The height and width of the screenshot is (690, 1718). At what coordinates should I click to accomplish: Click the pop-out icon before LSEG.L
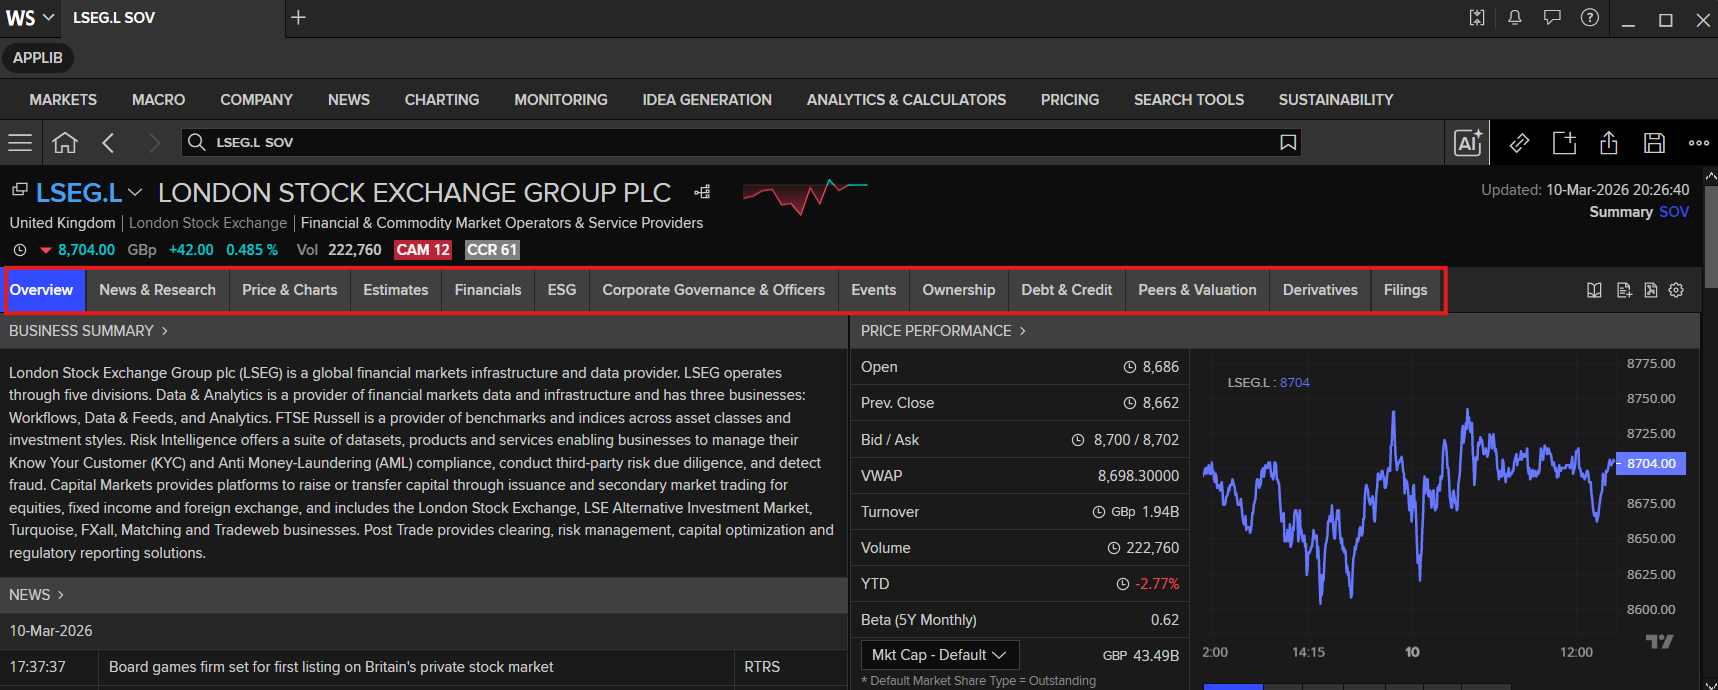[19, 189]
